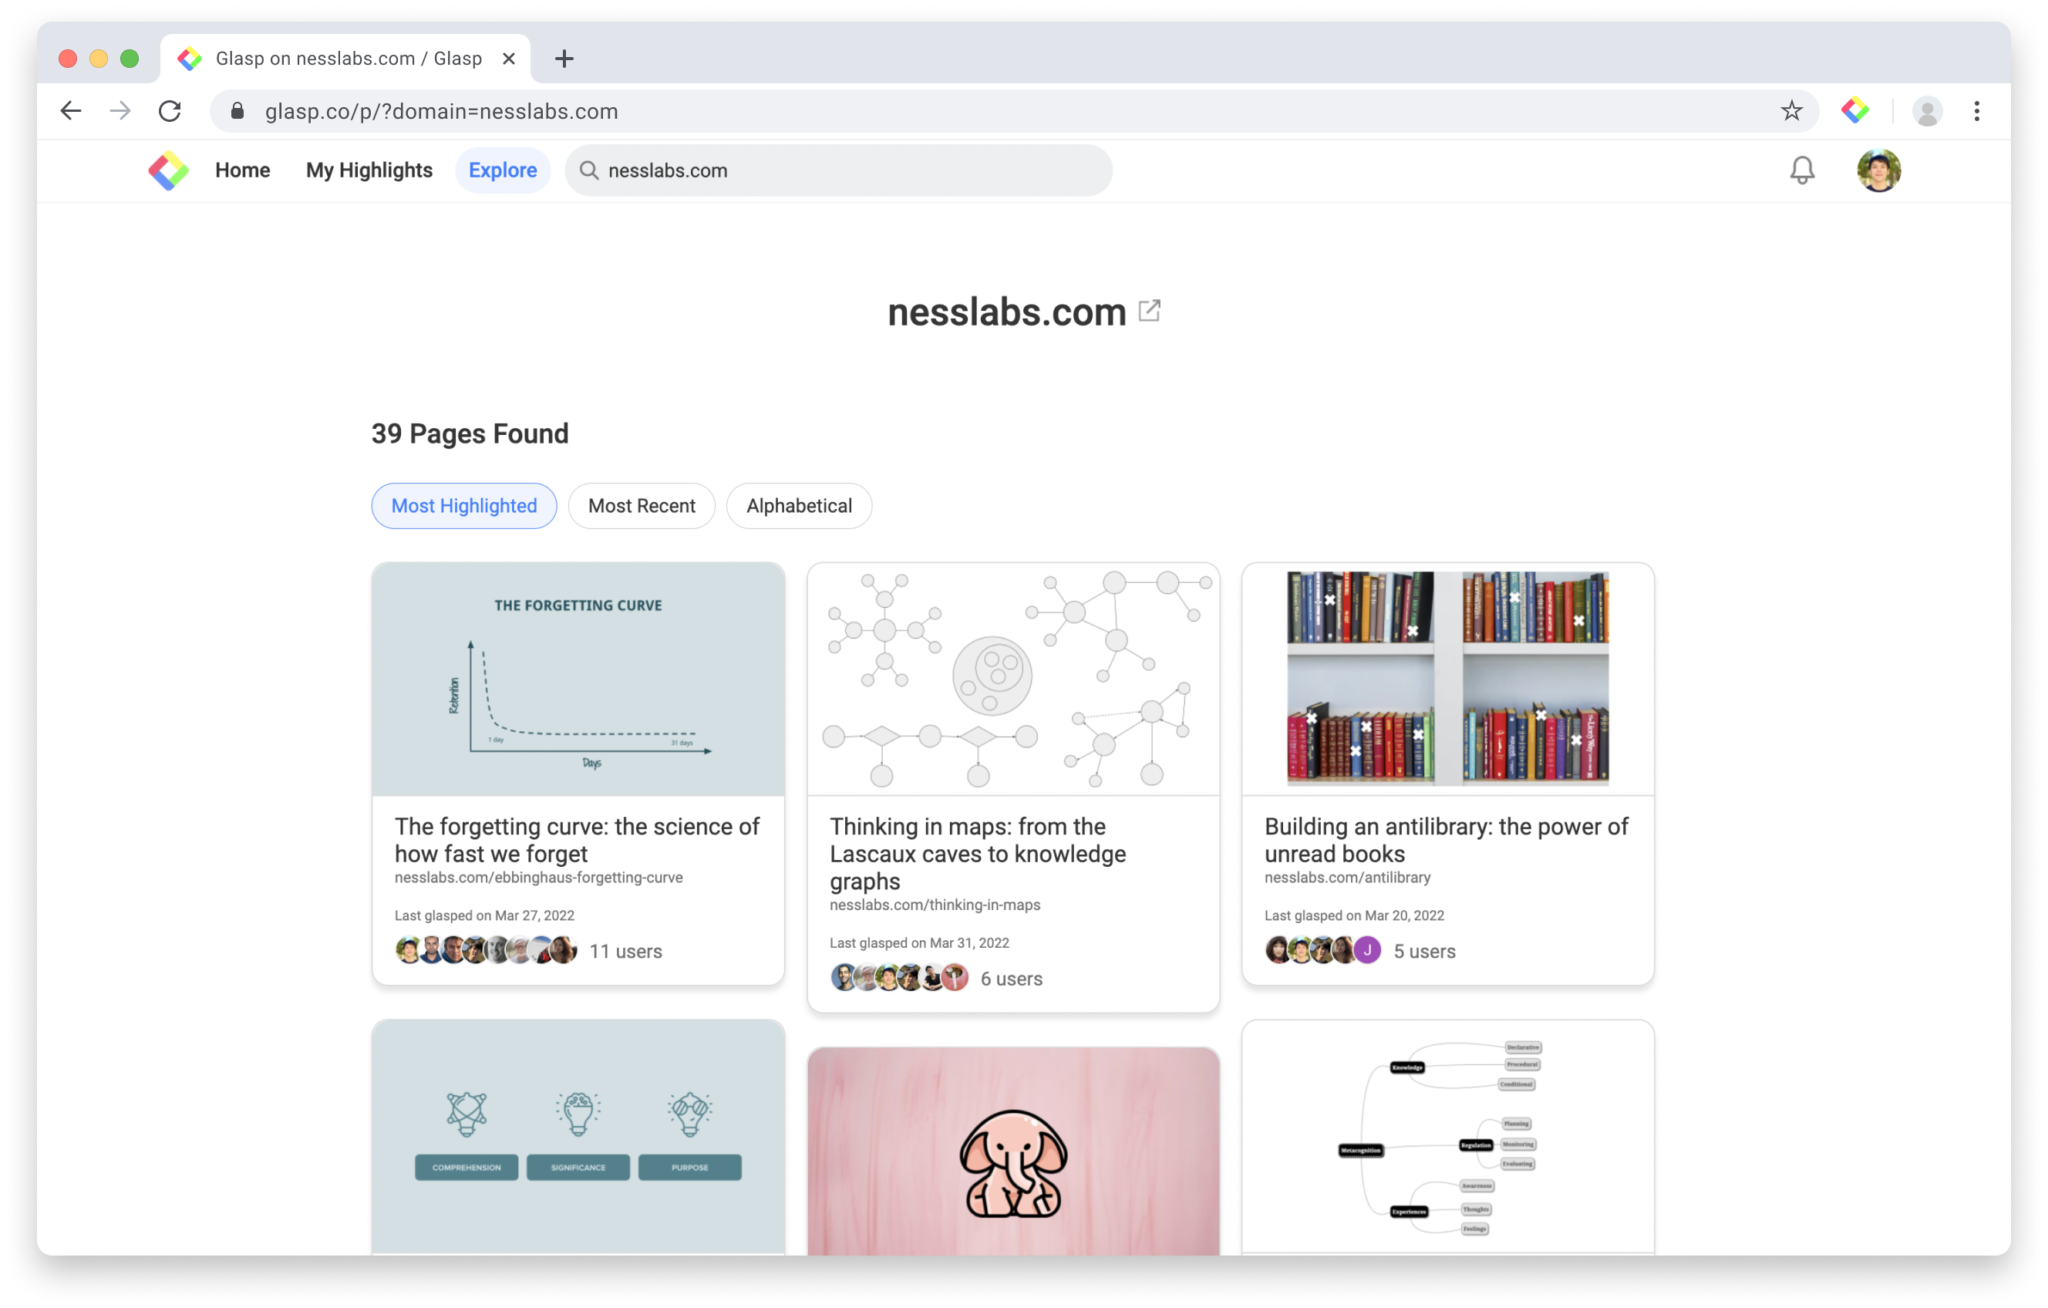The height and width of the screenshot is (1308, 2048).
Task: Open the bookshelf antilibrary thumbnail
Action: [x=1448, y=680]
